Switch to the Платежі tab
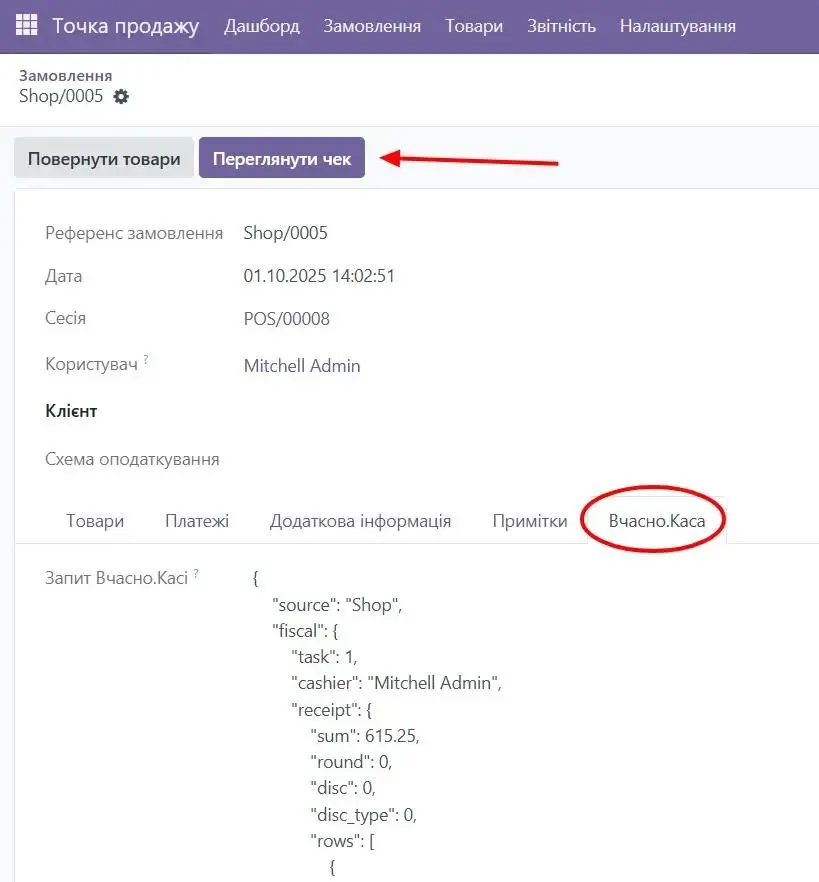 (196, 520)
